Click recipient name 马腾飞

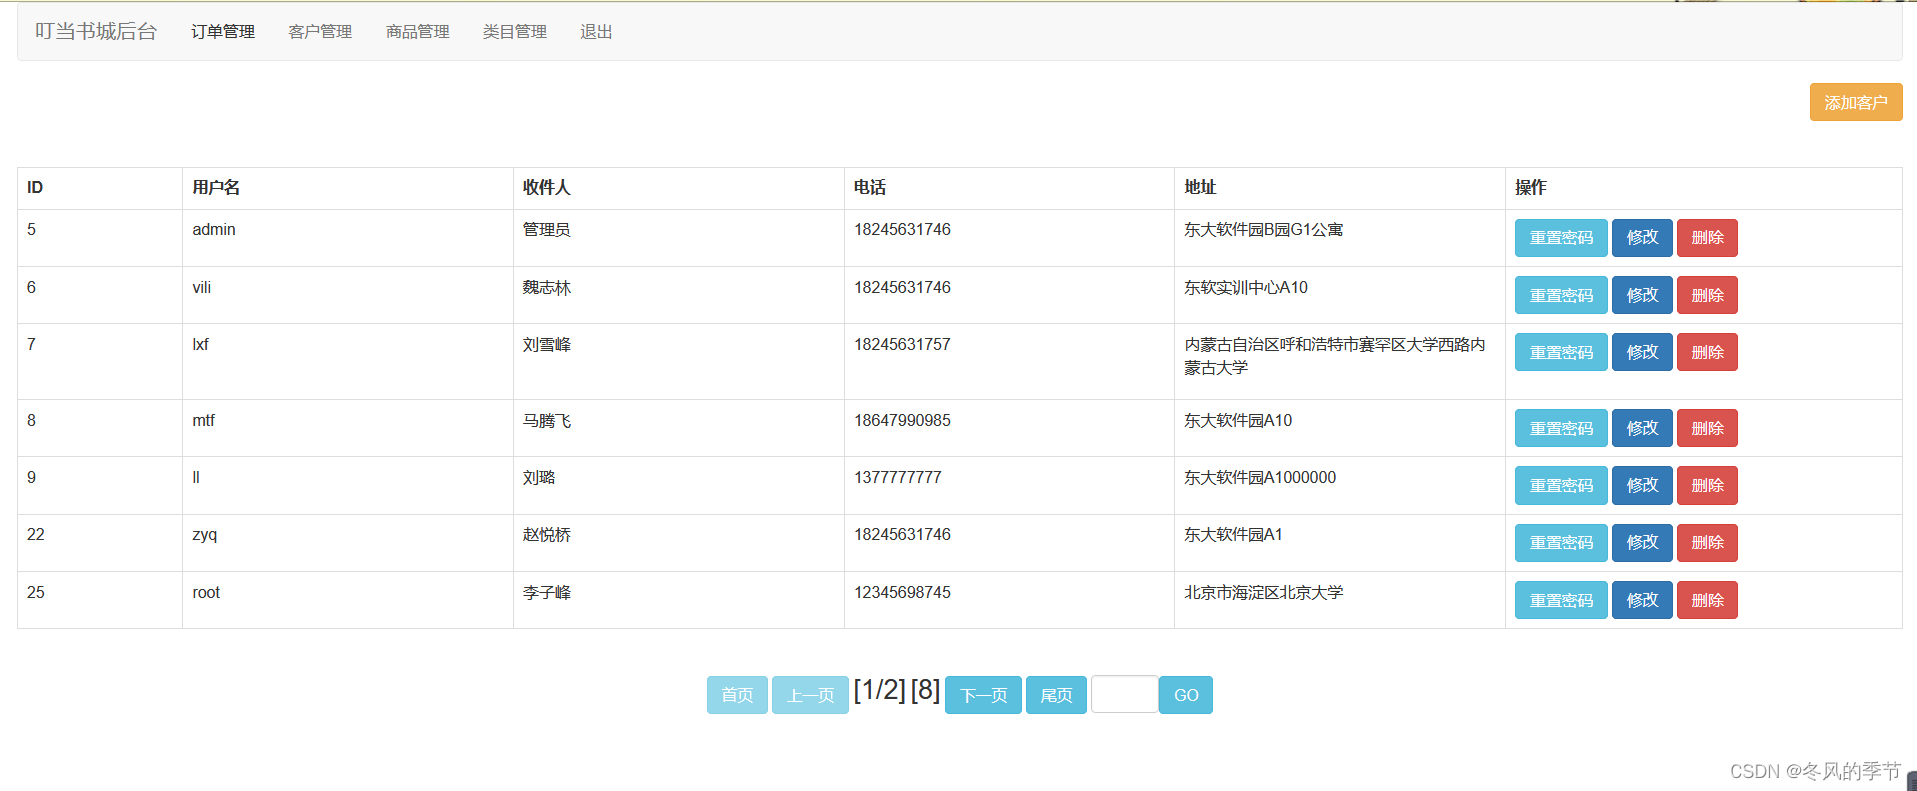547,421
